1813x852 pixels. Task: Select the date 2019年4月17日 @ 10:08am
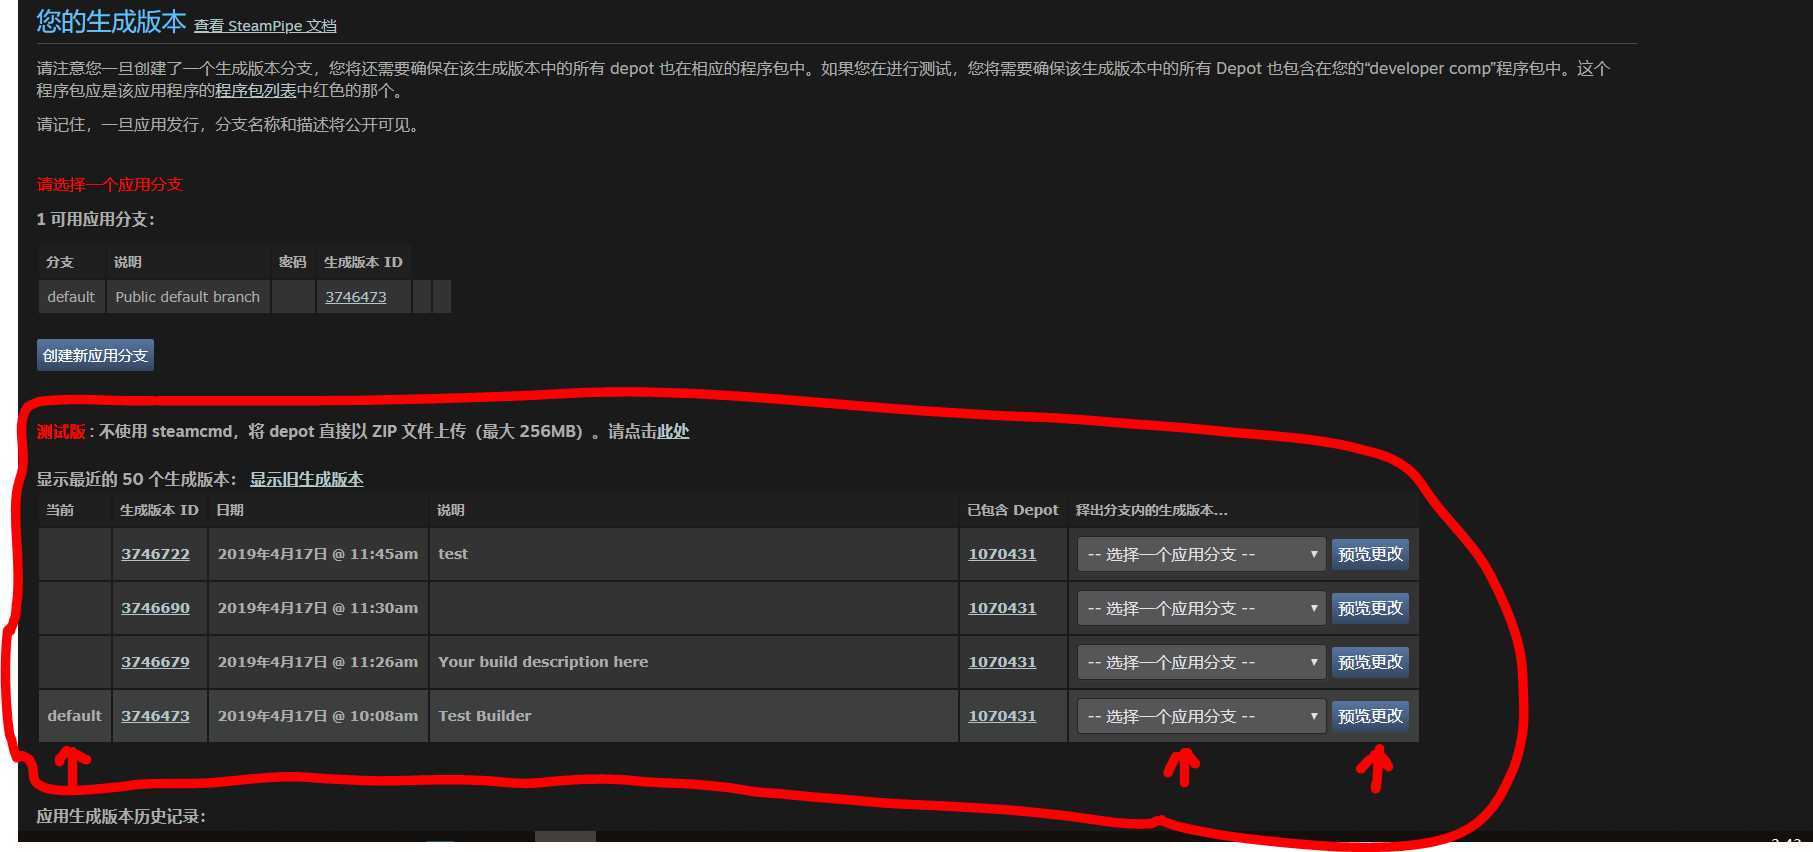[318, 716]
